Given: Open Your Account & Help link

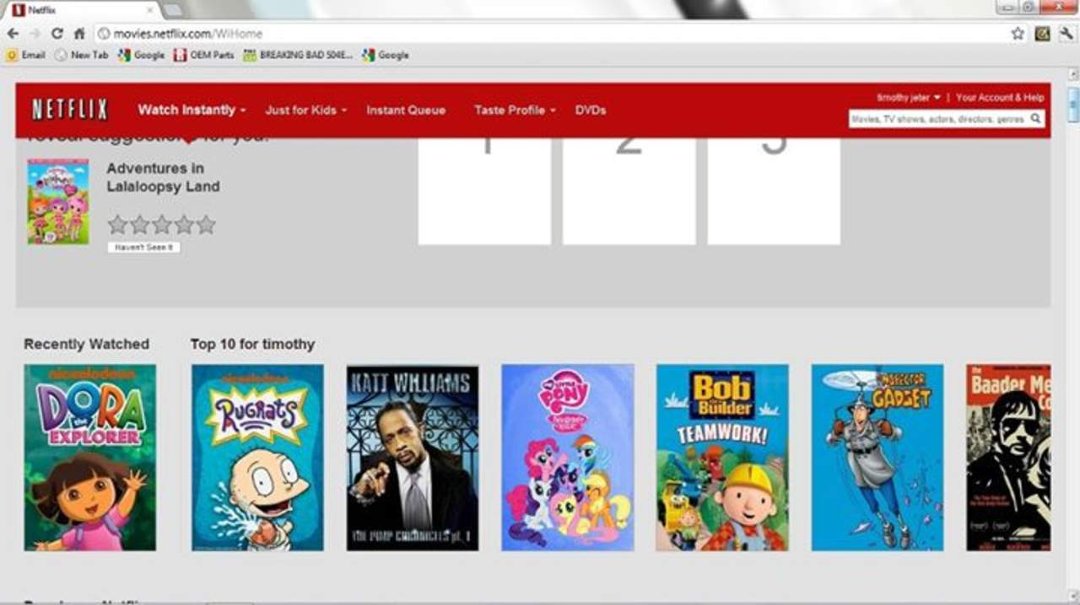Looking at the screenshot, I should (999, 98).
